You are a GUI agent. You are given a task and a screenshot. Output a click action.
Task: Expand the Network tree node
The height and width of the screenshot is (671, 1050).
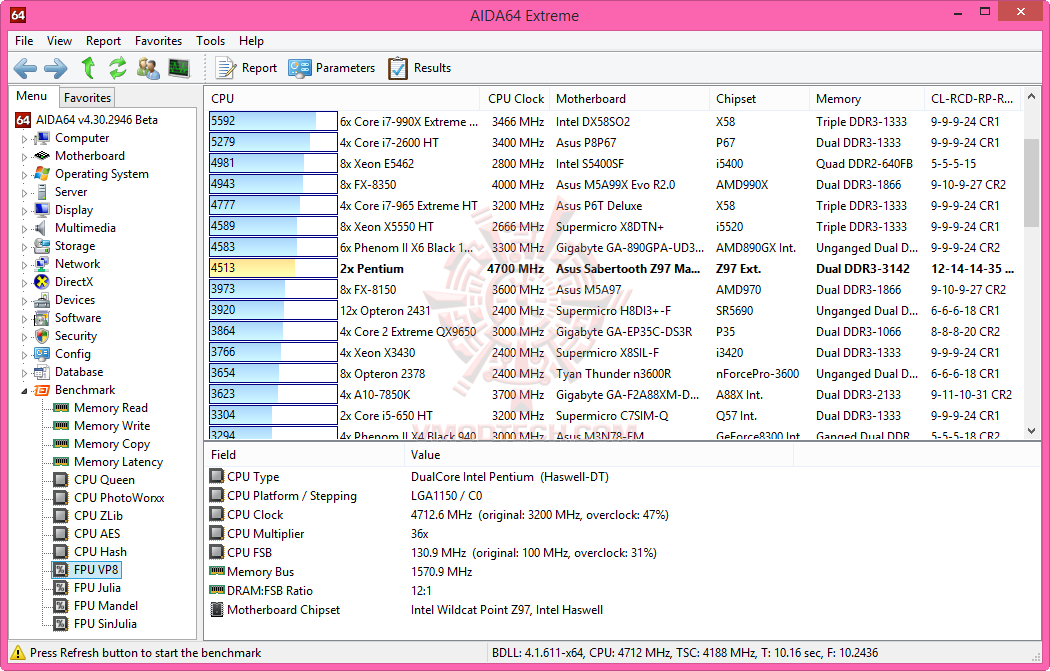tap(25, 265)
